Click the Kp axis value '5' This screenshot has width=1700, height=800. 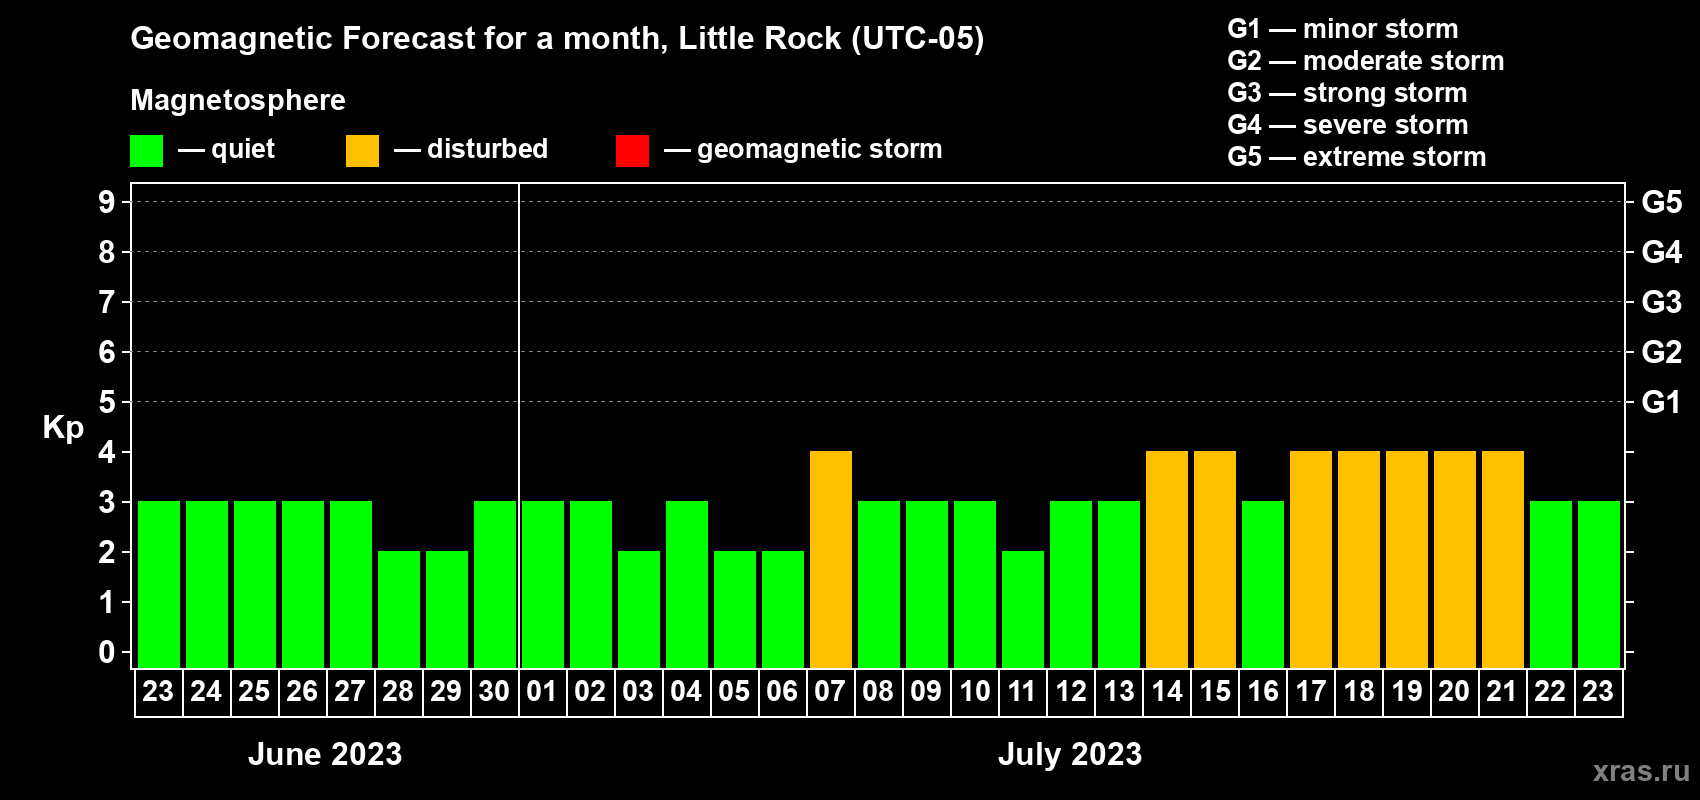point(107,402)
